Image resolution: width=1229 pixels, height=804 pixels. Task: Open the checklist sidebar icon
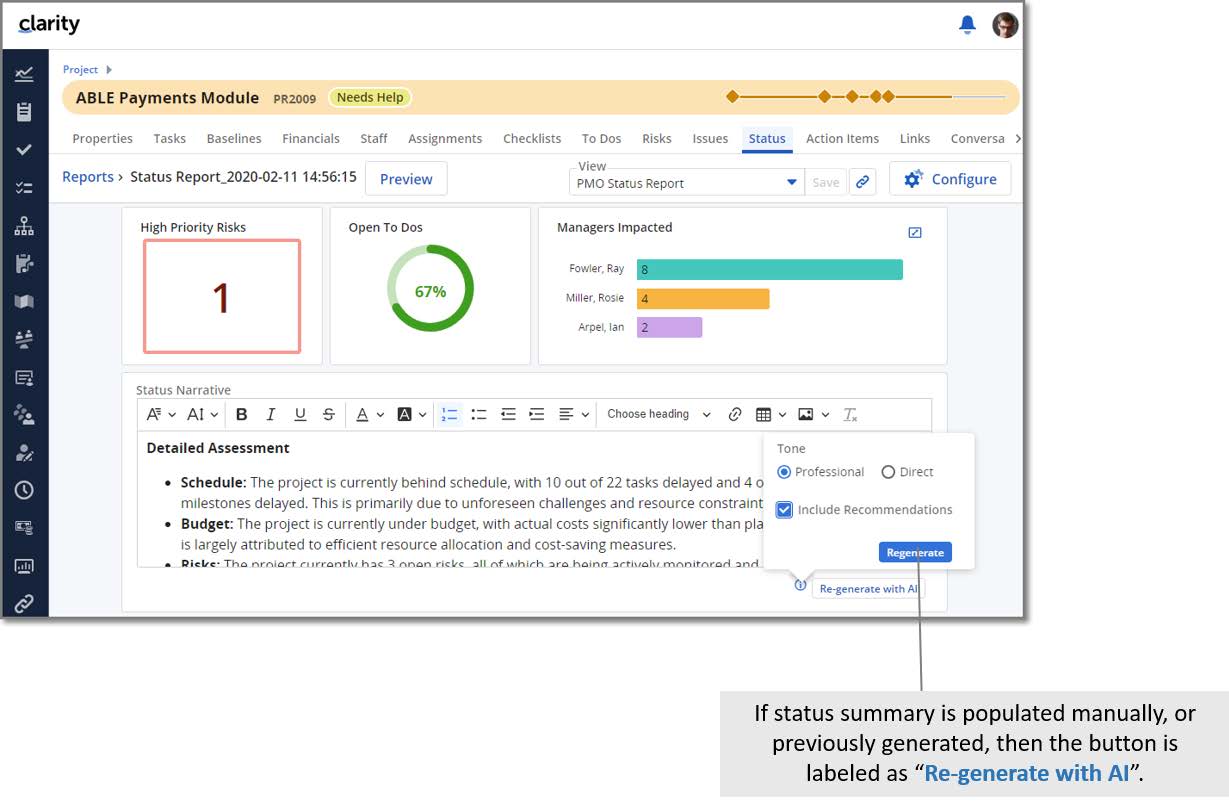(24, 188)
